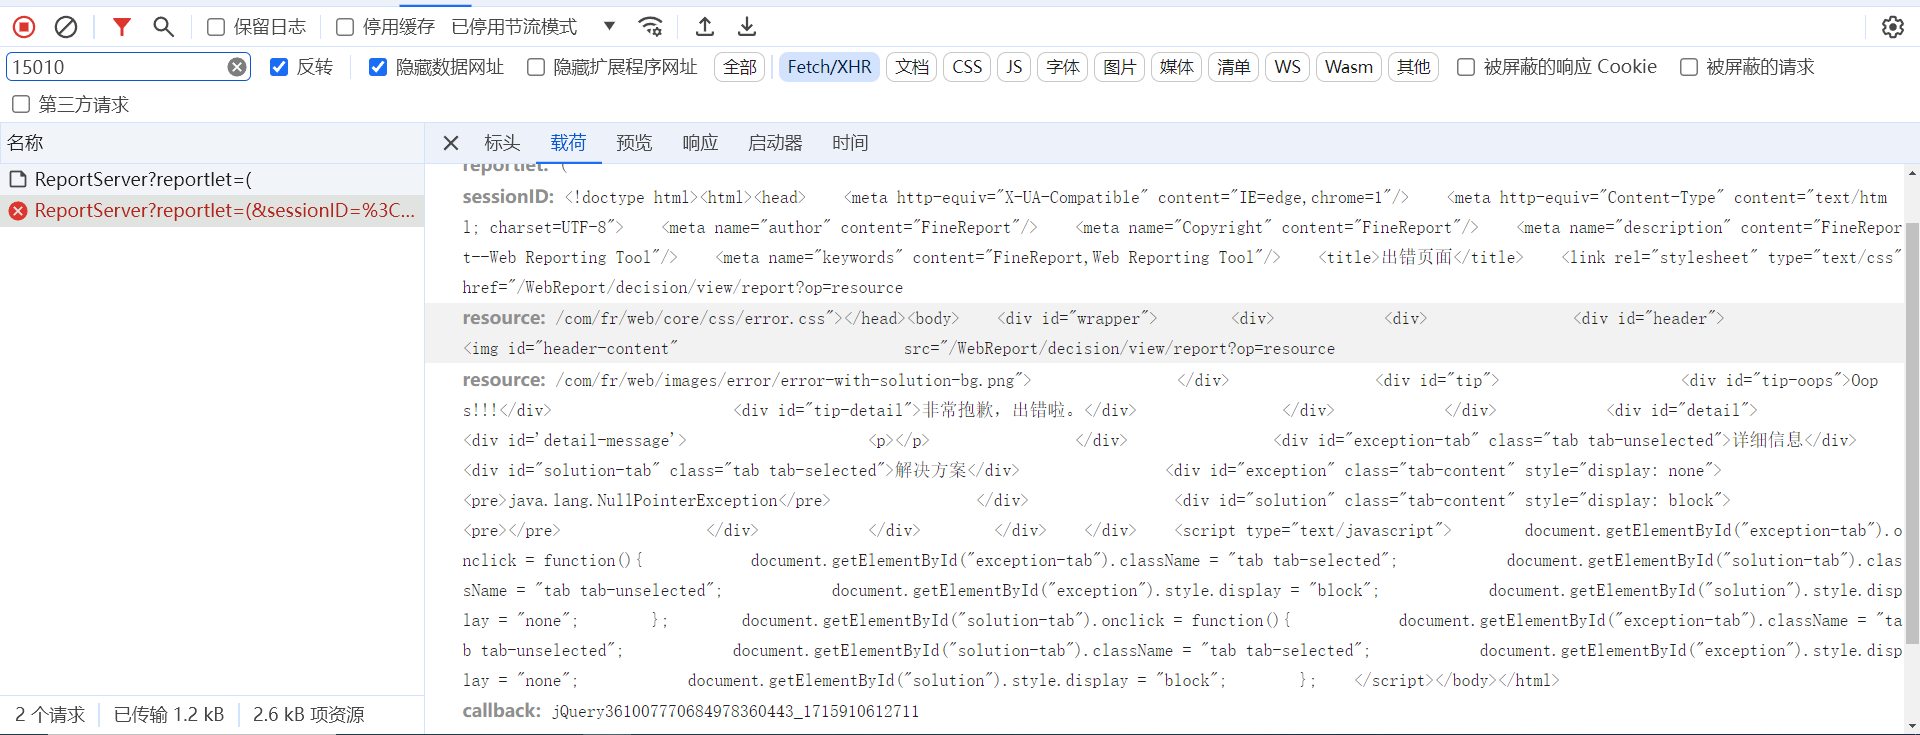Switch to the 标头 tab
The height and width of the screenshot is (735, 1920).
point(502,143)
